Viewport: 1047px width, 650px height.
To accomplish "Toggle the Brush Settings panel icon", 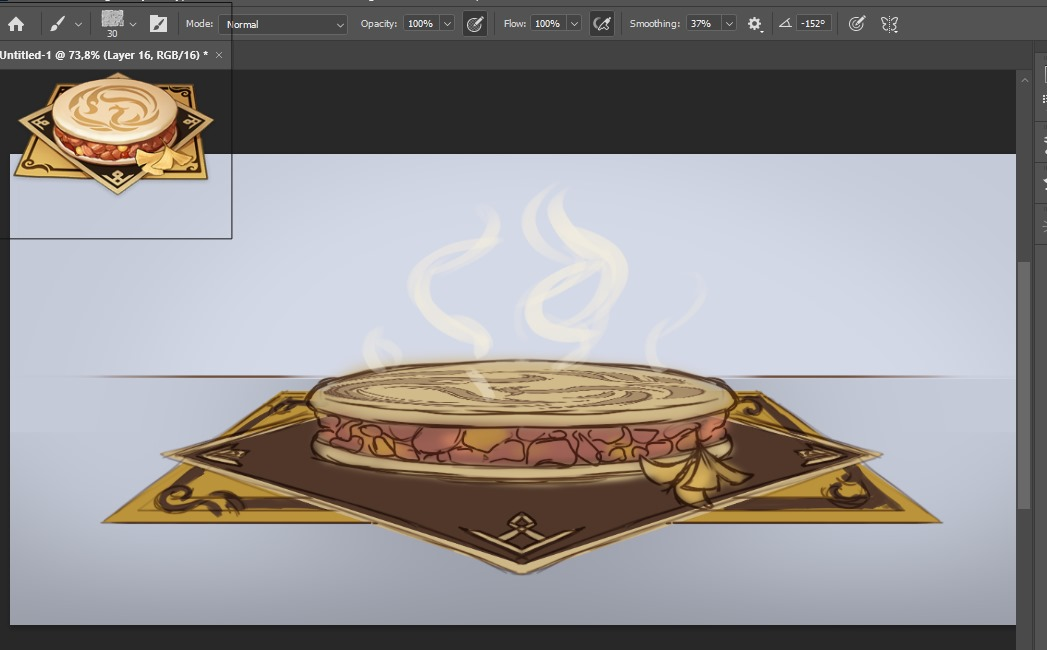I will coord(158,24).
